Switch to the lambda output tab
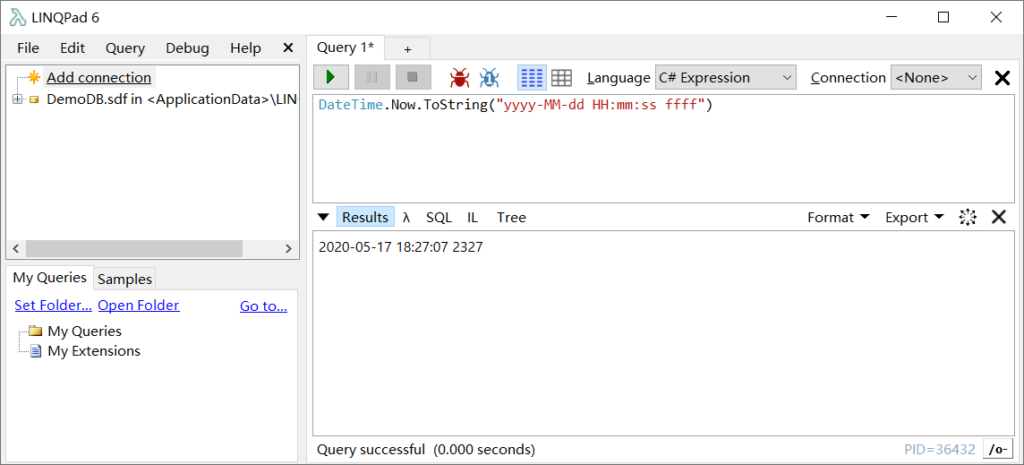The height and width of the screenshot is (465, 1024). pos(406,217)
